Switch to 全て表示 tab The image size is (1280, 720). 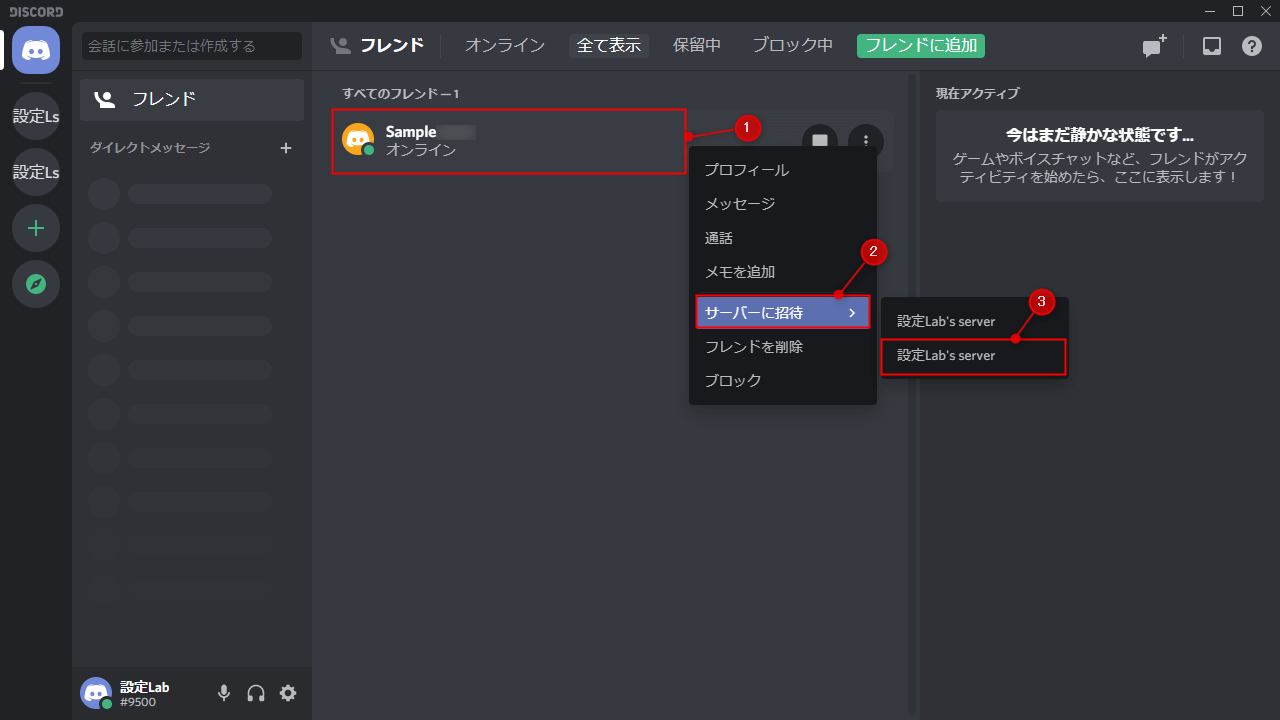tap(609, 45)
